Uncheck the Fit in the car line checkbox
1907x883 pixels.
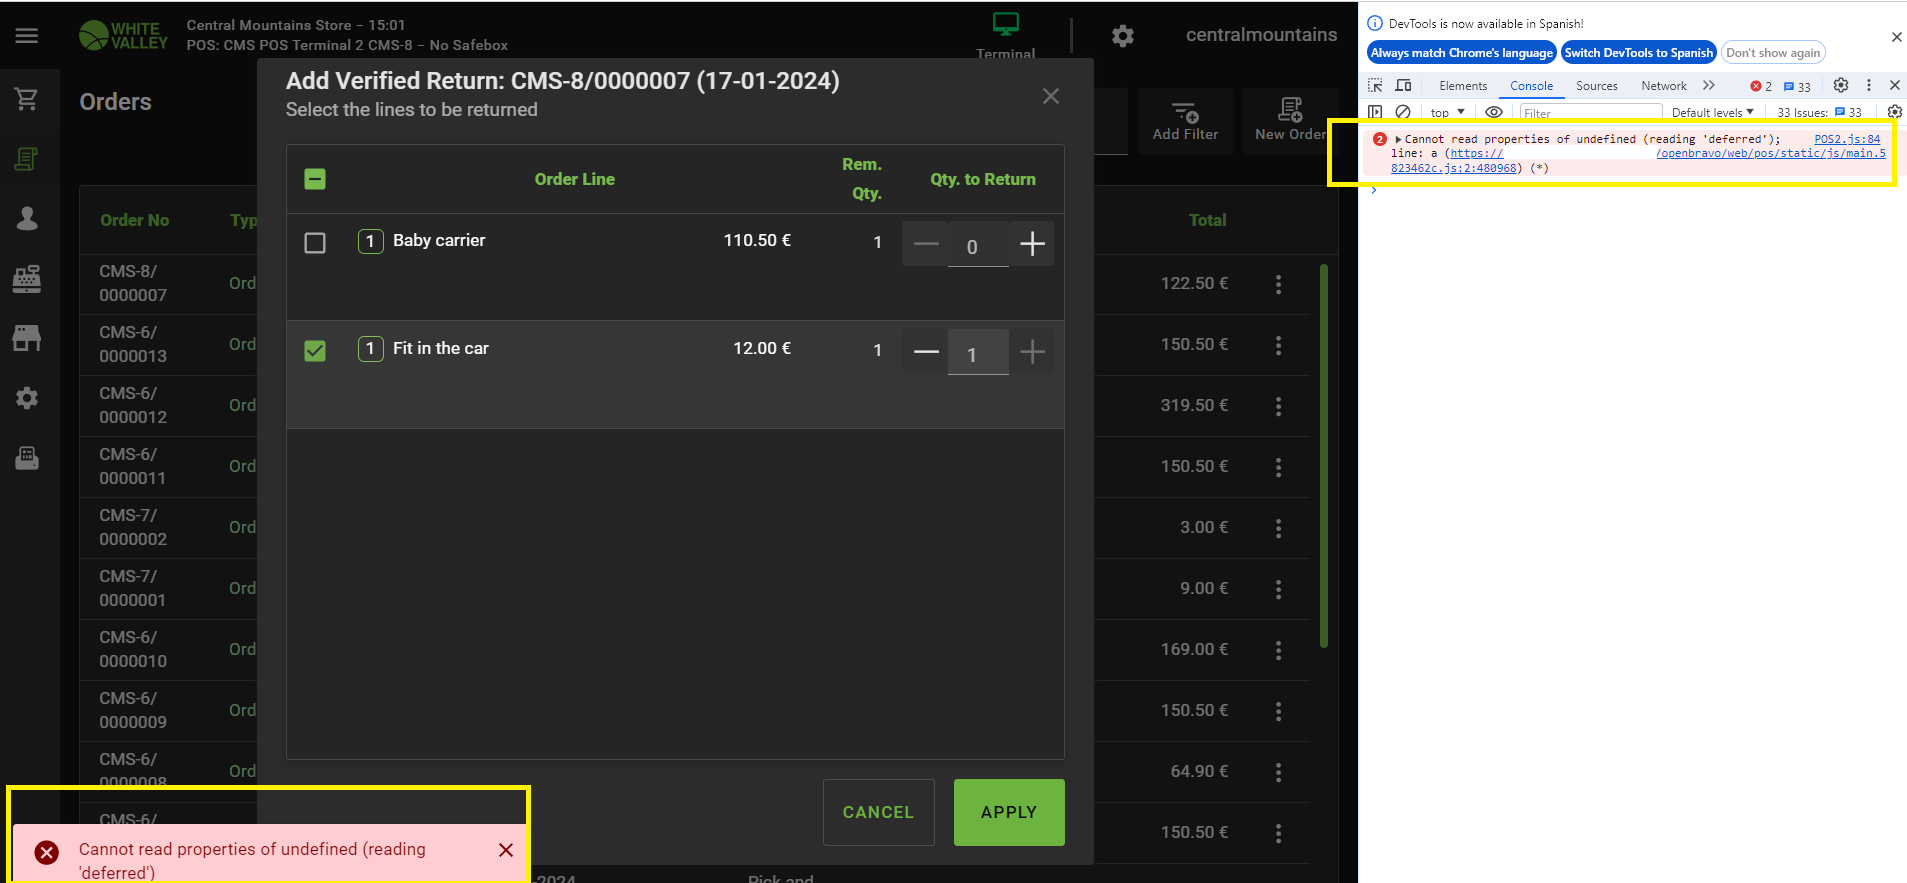tap(315, 351)
